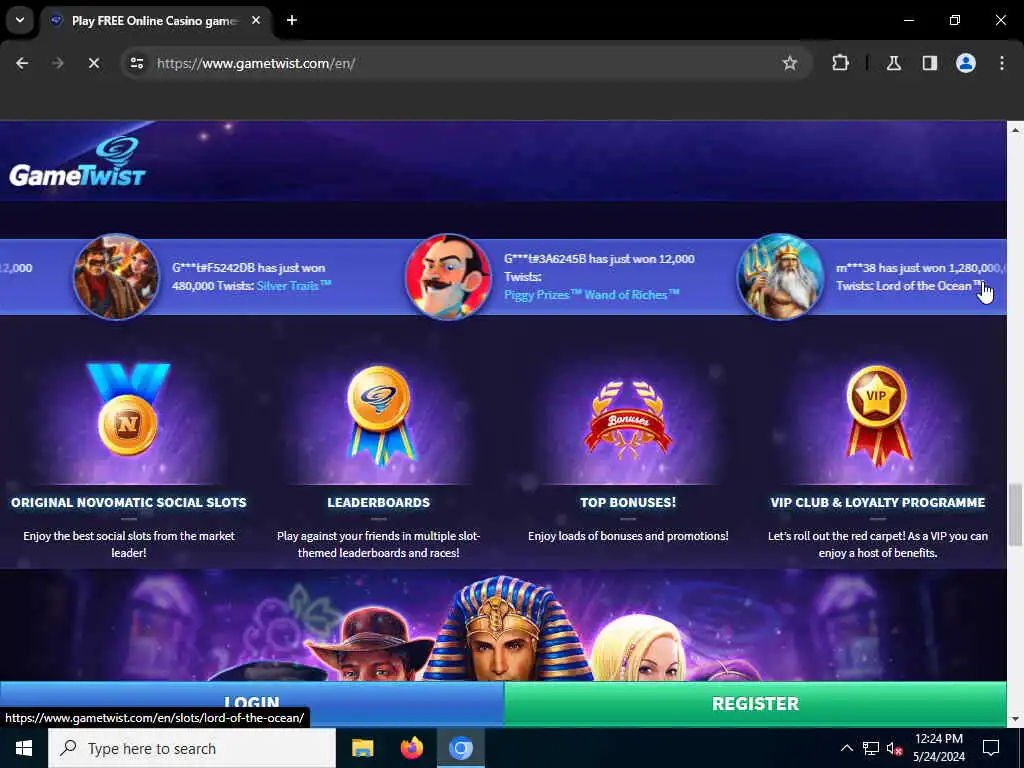Click the green REGISTER button

(x=756, y=703)
